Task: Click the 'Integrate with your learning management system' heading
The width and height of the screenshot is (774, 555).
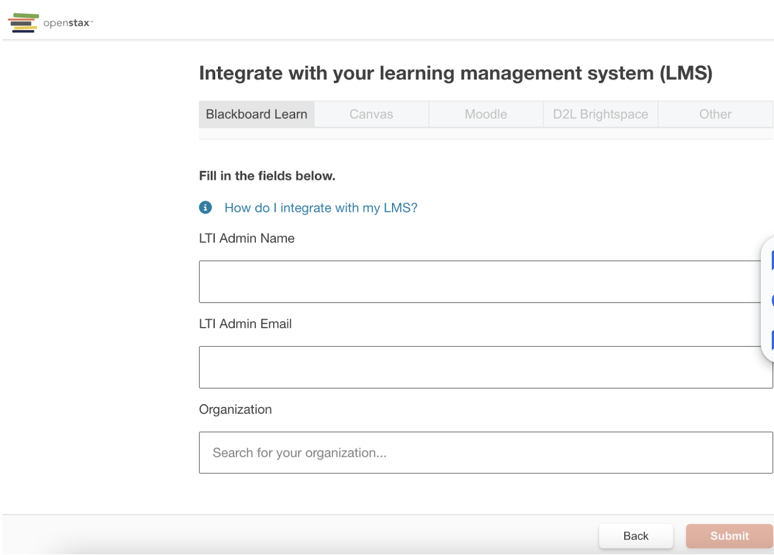Action: pos(456,73)
